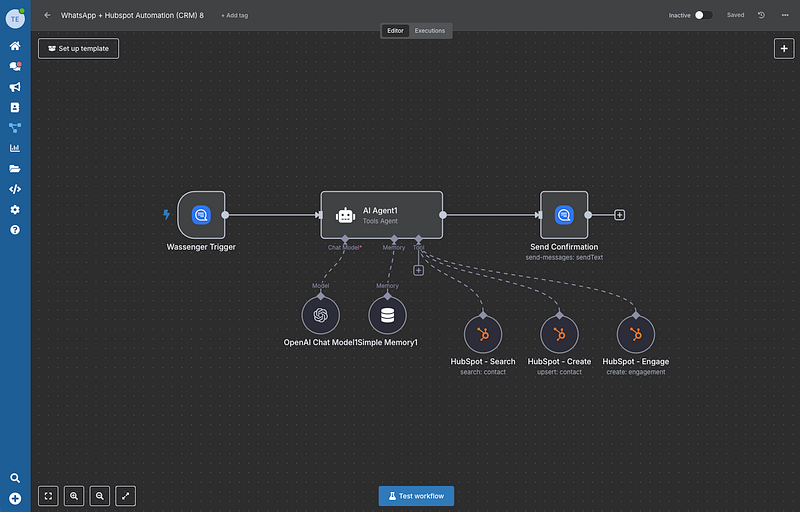The width and height of the screenshot is (800, 512).
Task: Select the HubSpot - Search node
Action: click(483, 334)
